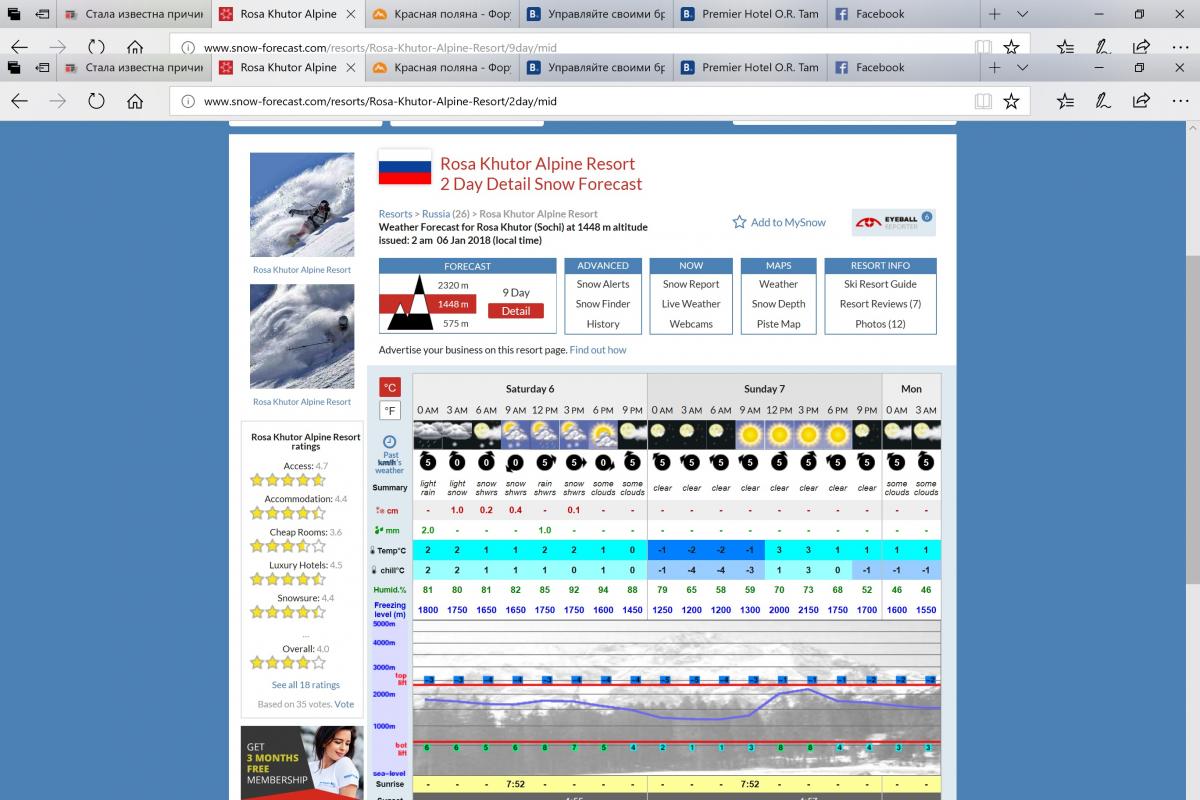The image size is (1200, 800).
Task: Click 'See all 18 ratings' link
Action: point(306,685)
